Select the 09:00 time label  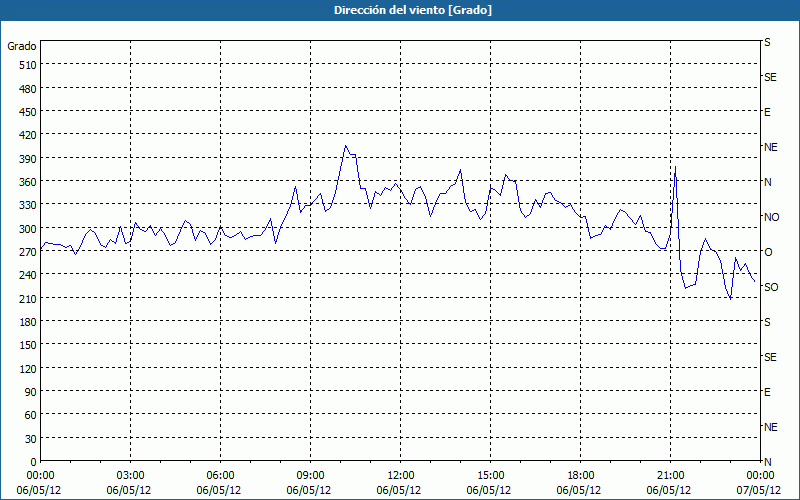pyautogui.click(x=311, y=476)
